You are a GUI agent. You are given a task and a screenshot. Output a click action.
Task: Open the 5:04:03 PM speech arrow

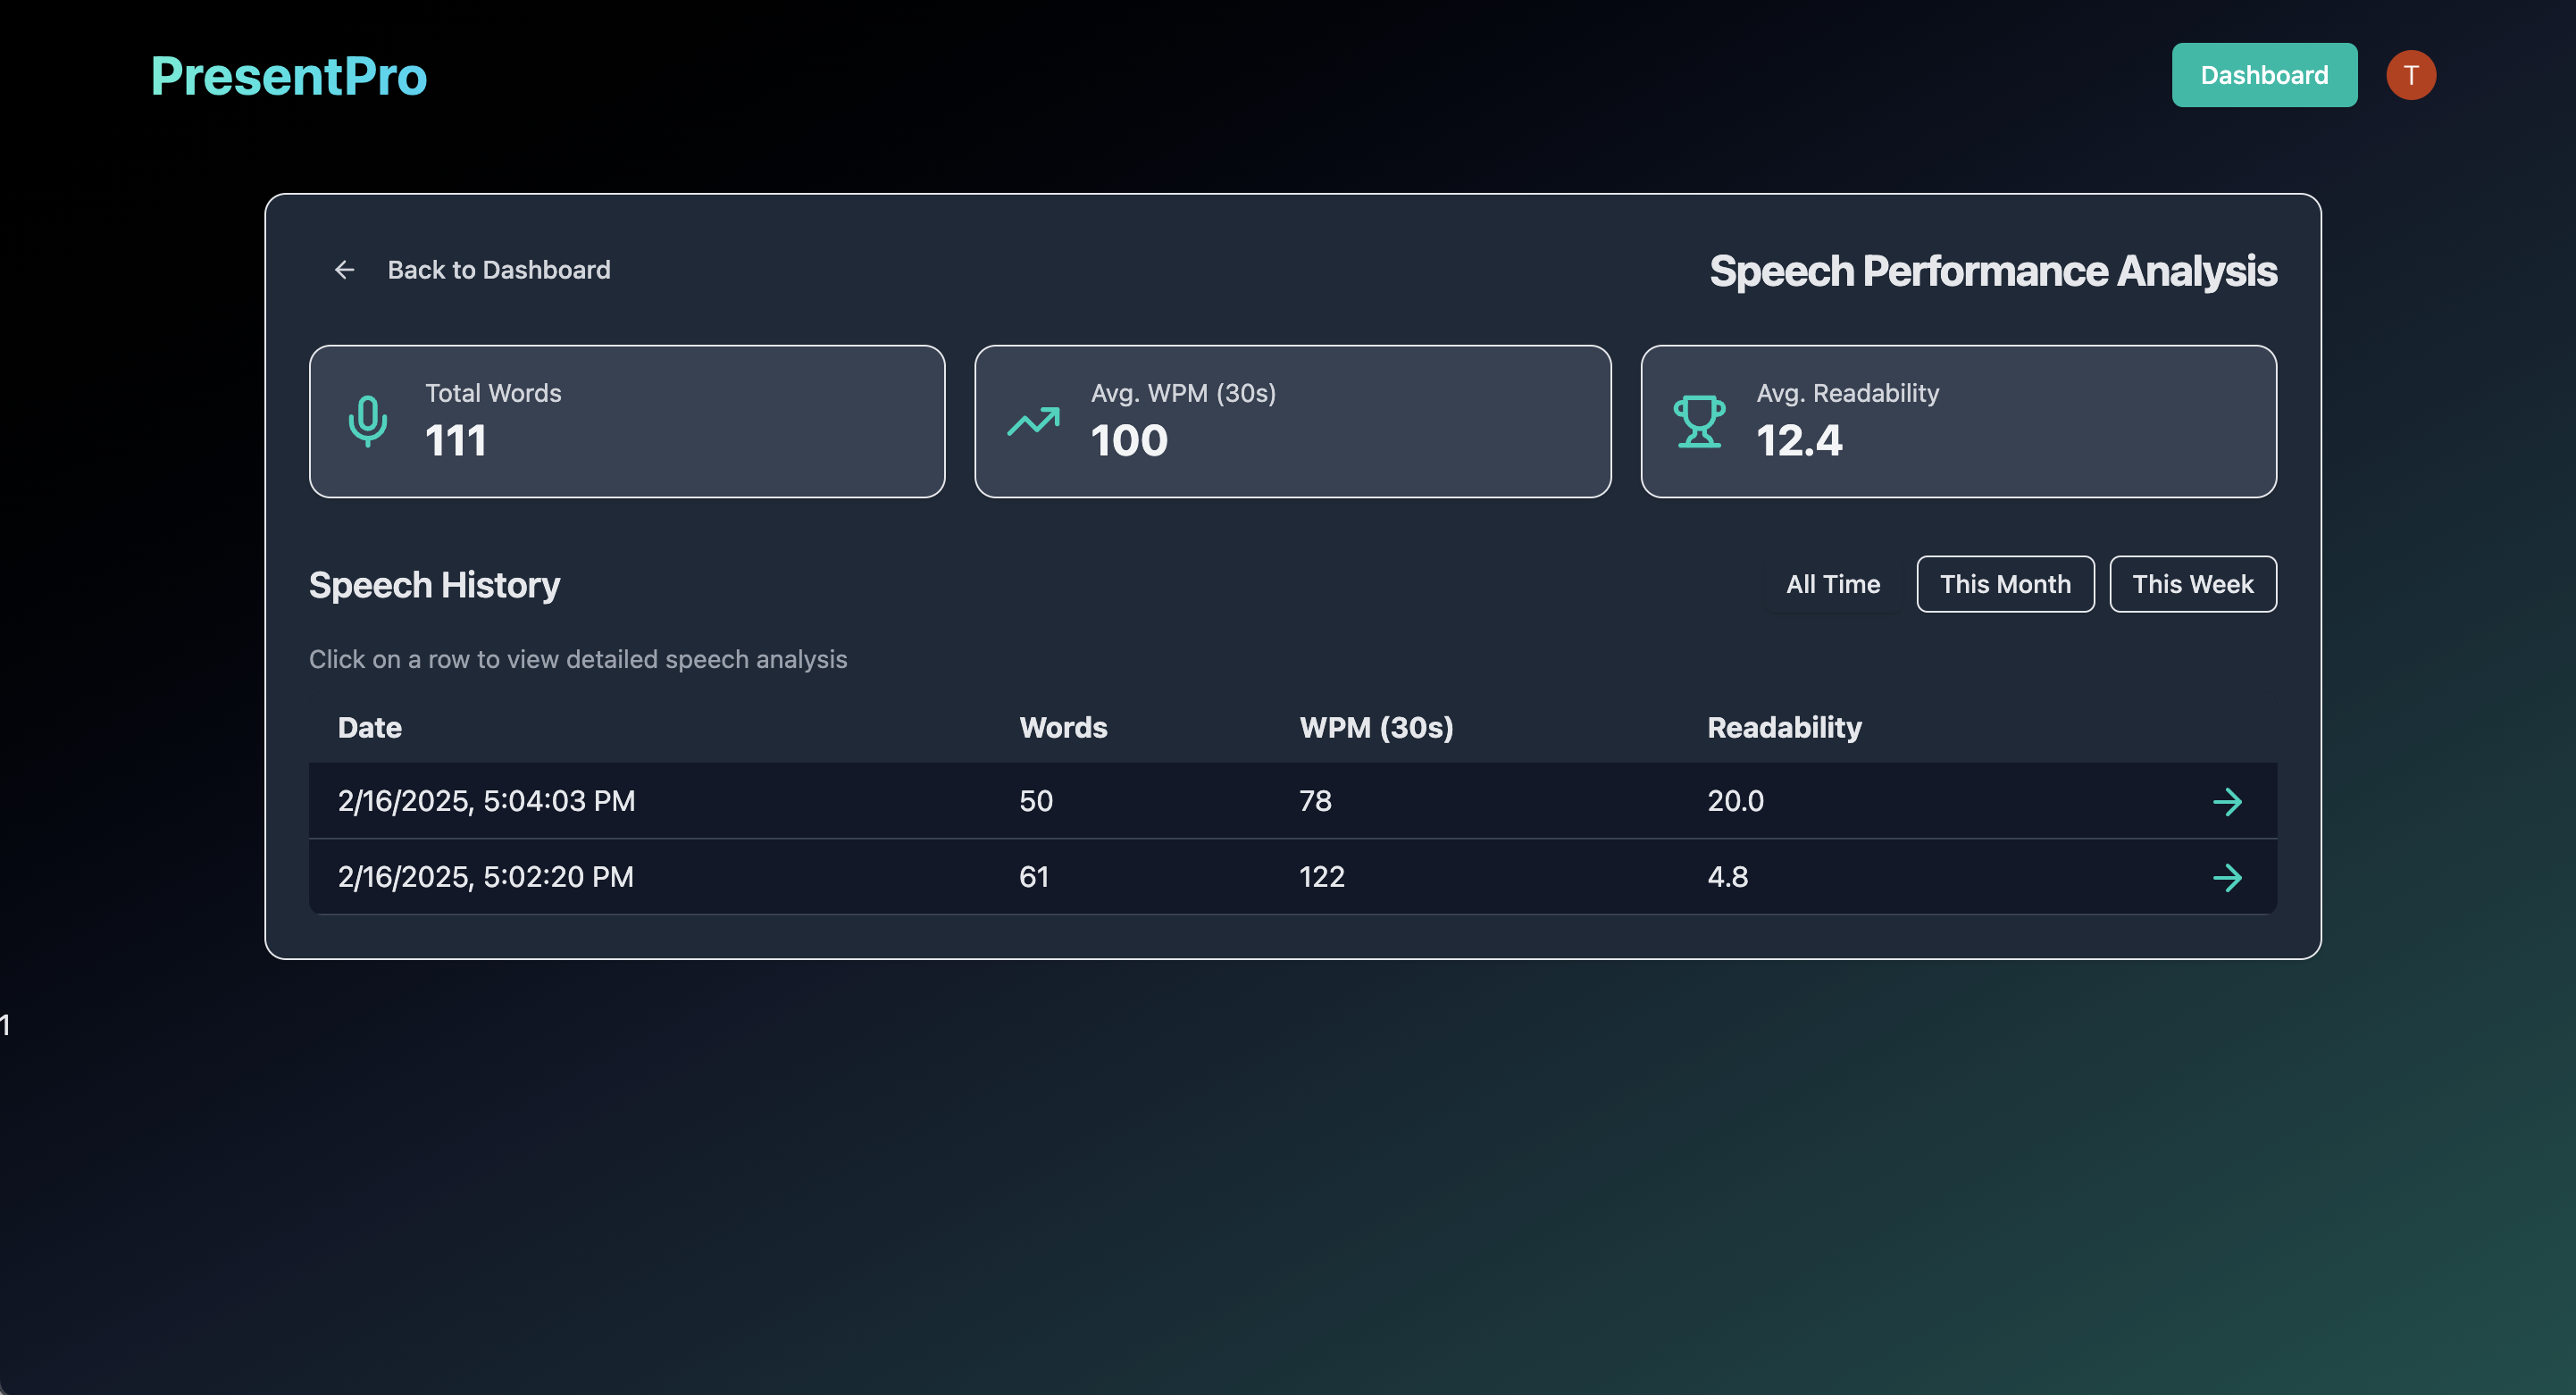(2227, 801)
